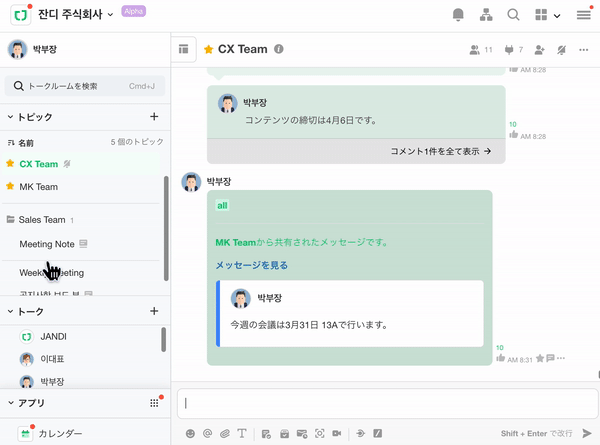
Task: Click the talk list scrollbar
Action: pyautogui.click(x=163, y=339)
